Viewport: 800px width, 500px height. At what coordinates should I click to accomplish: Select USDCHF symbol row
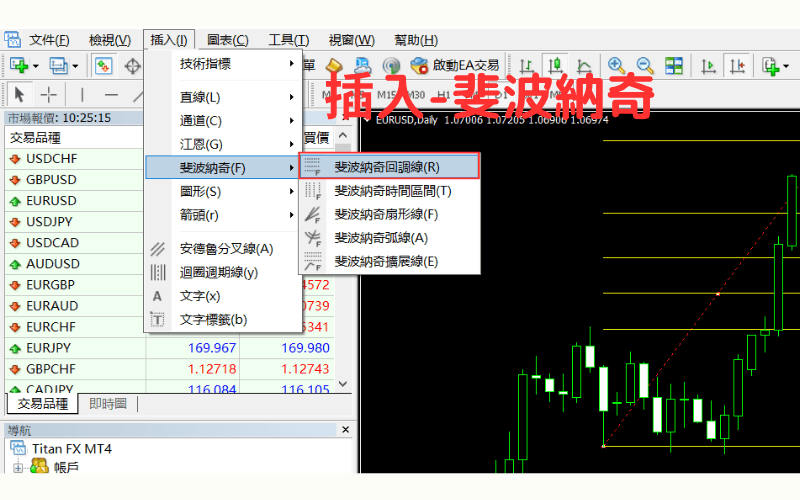74,159
